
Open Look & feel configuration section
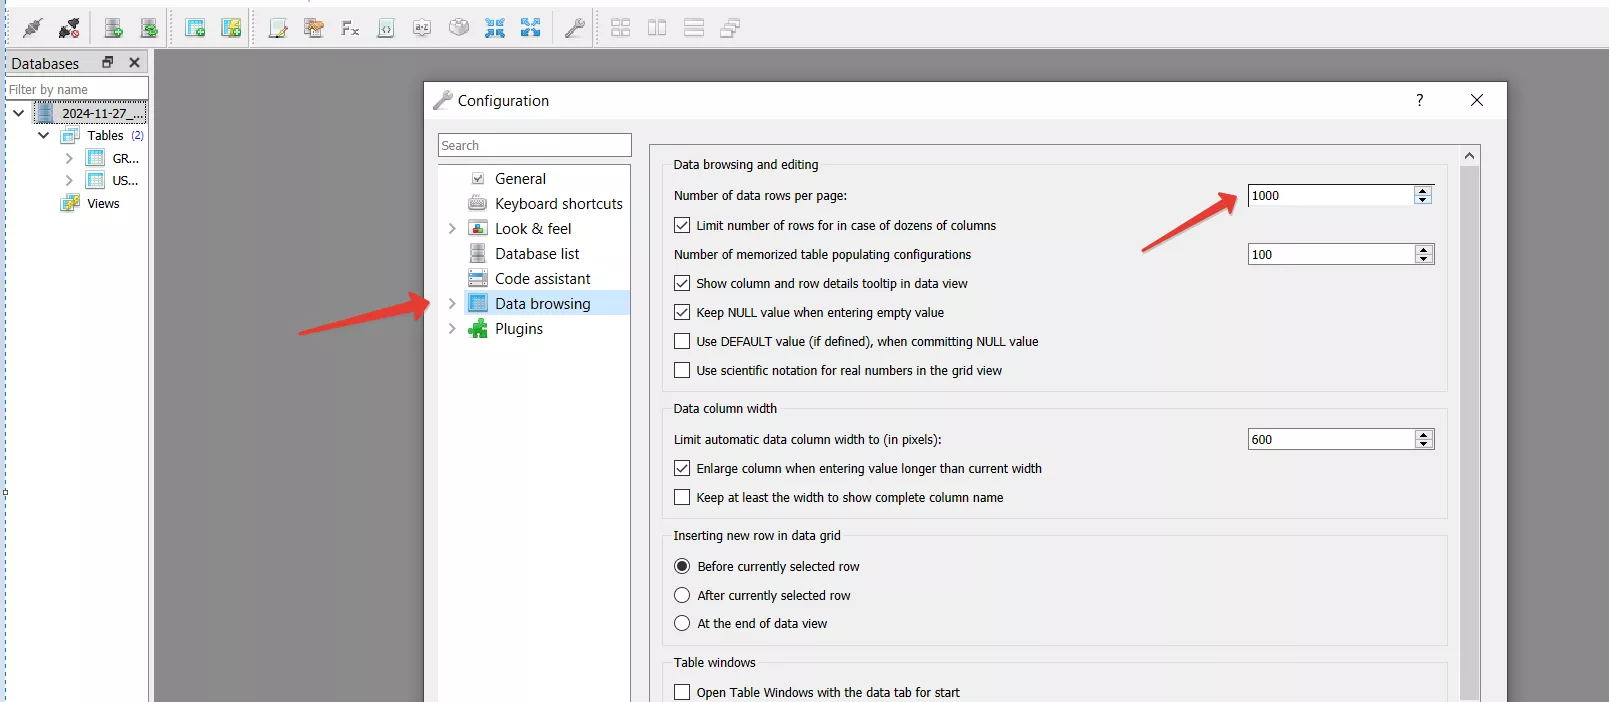(x=533, y=228)
